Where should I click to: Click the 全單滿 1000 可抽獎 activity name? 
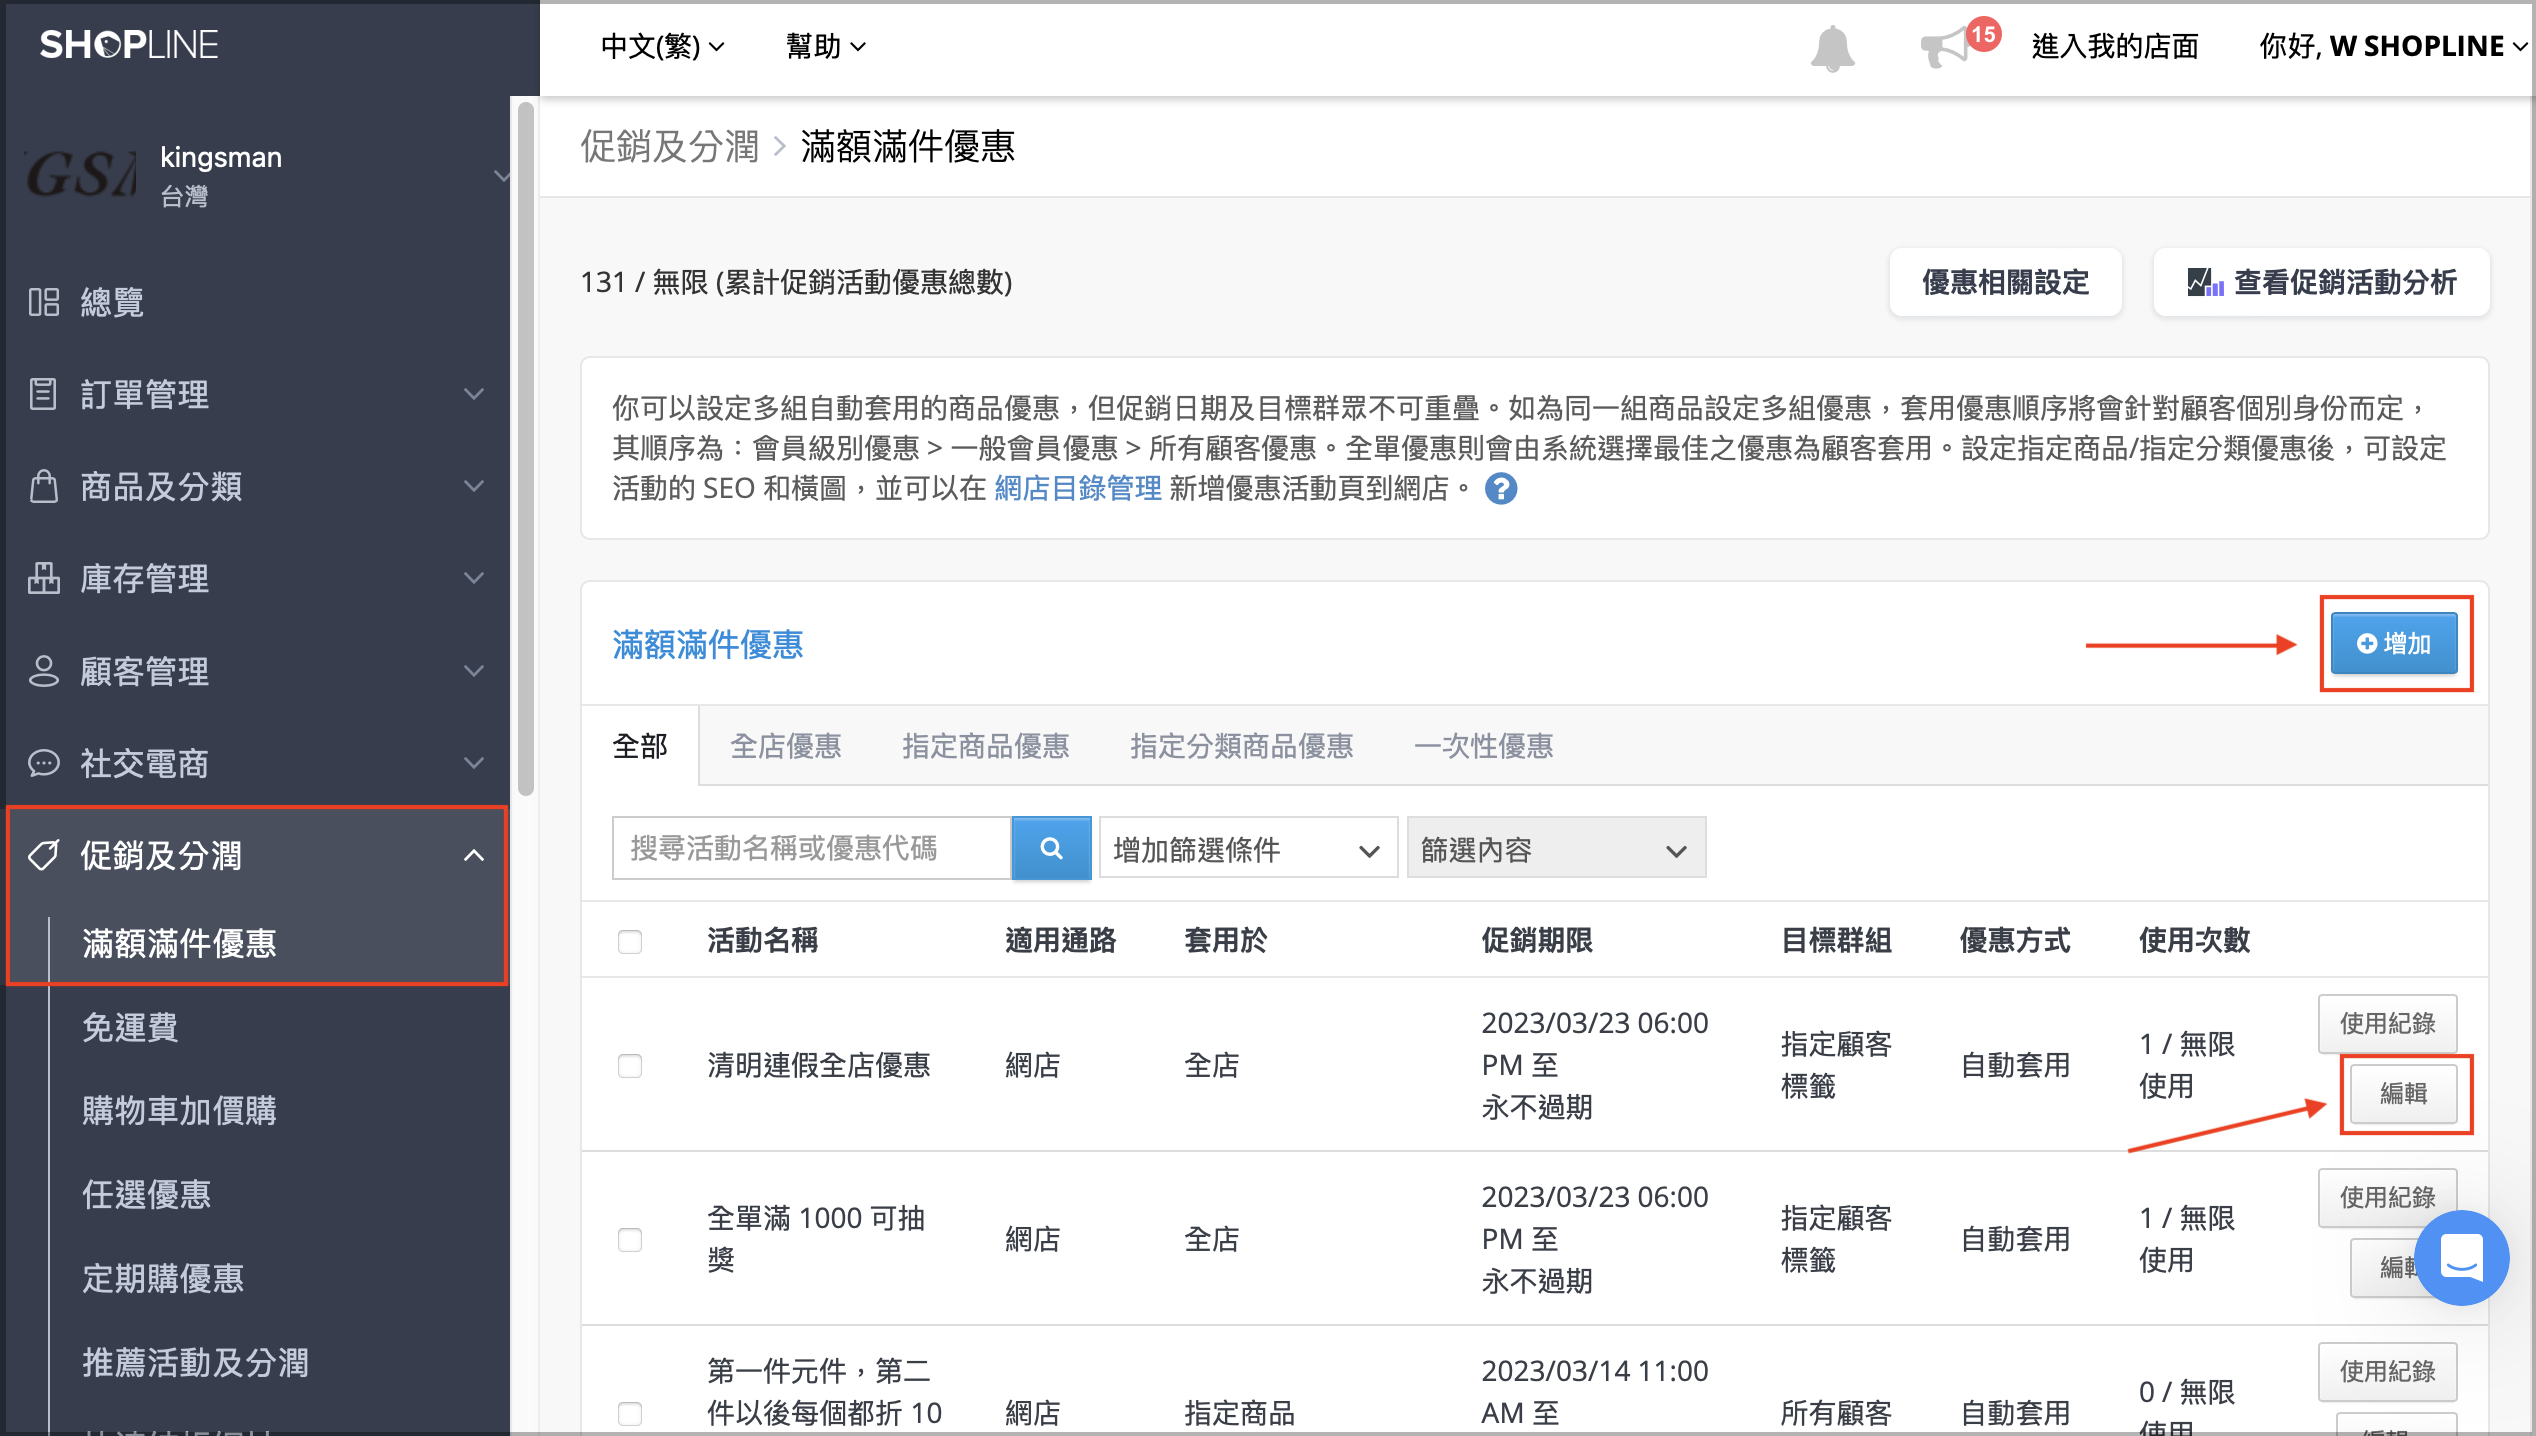point(816,1239)
